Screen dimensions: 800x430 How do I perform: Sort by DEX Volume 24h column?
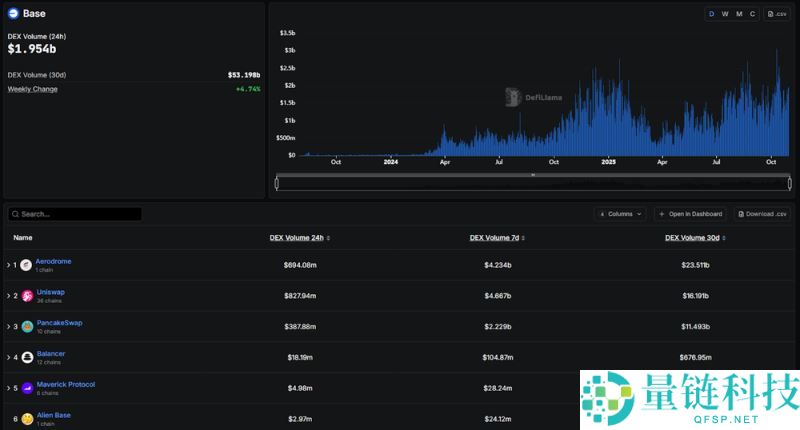(x=299, y=238)
